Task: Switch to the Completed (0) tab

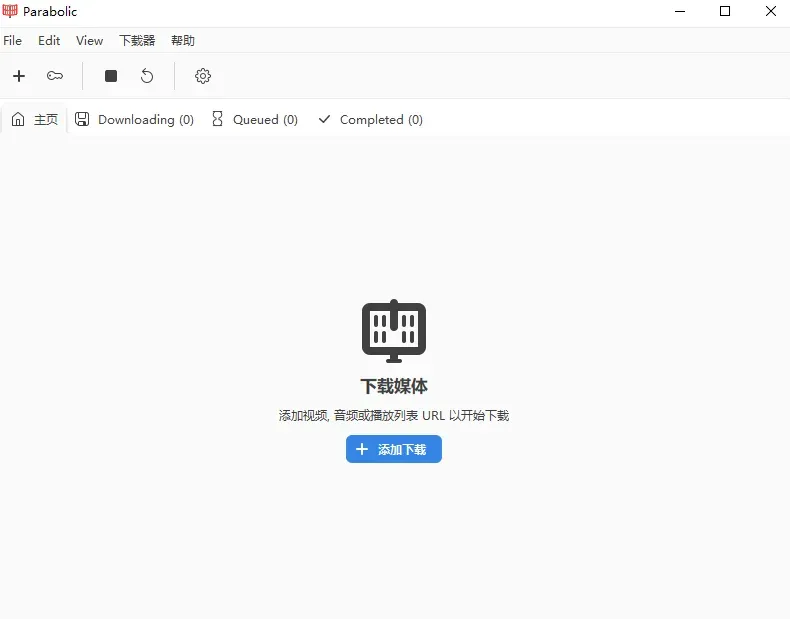Action: [x=371, y=119]
